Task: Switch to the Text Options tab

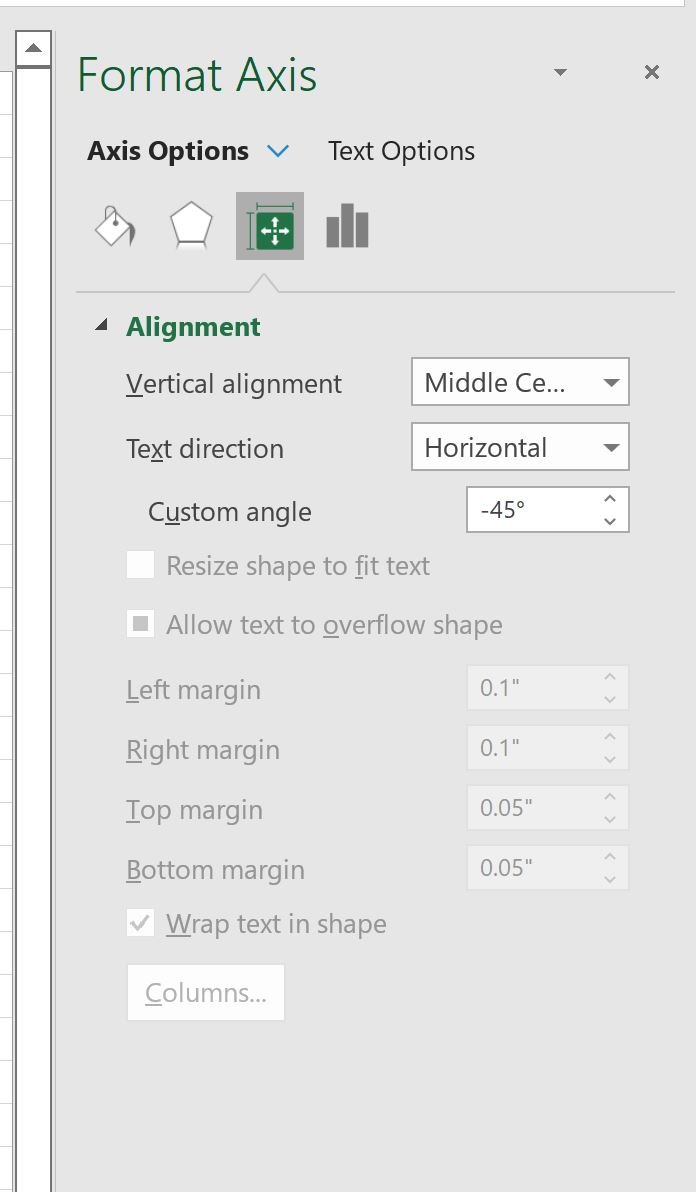Action: point(400,150)
